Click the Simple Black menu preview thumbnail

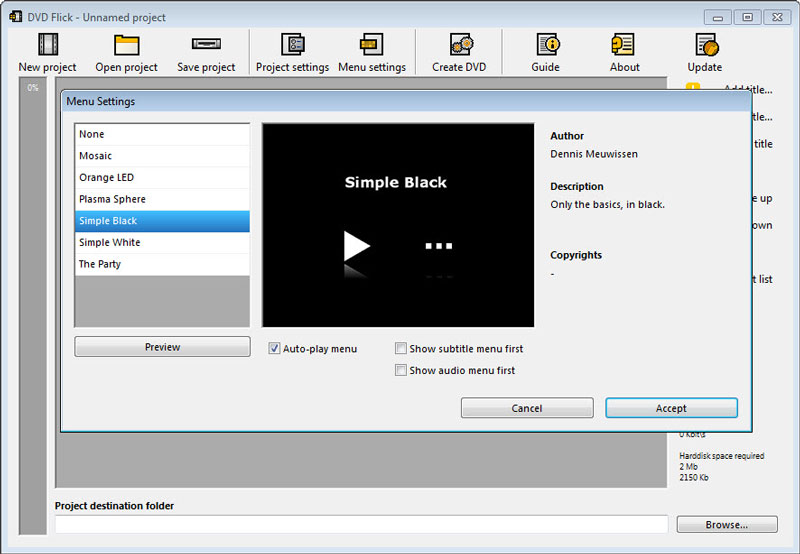(x=398, y=225)
